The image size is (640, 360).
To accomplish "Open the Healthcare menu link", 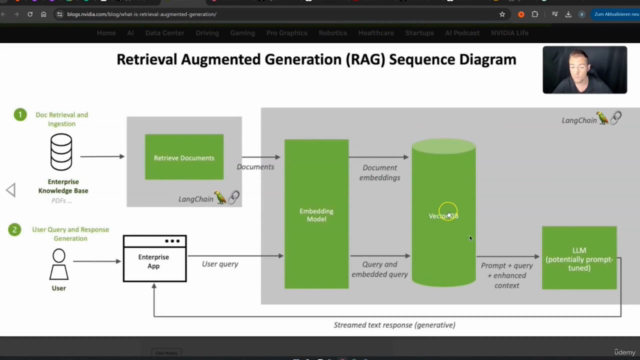I will pos(376,33).
